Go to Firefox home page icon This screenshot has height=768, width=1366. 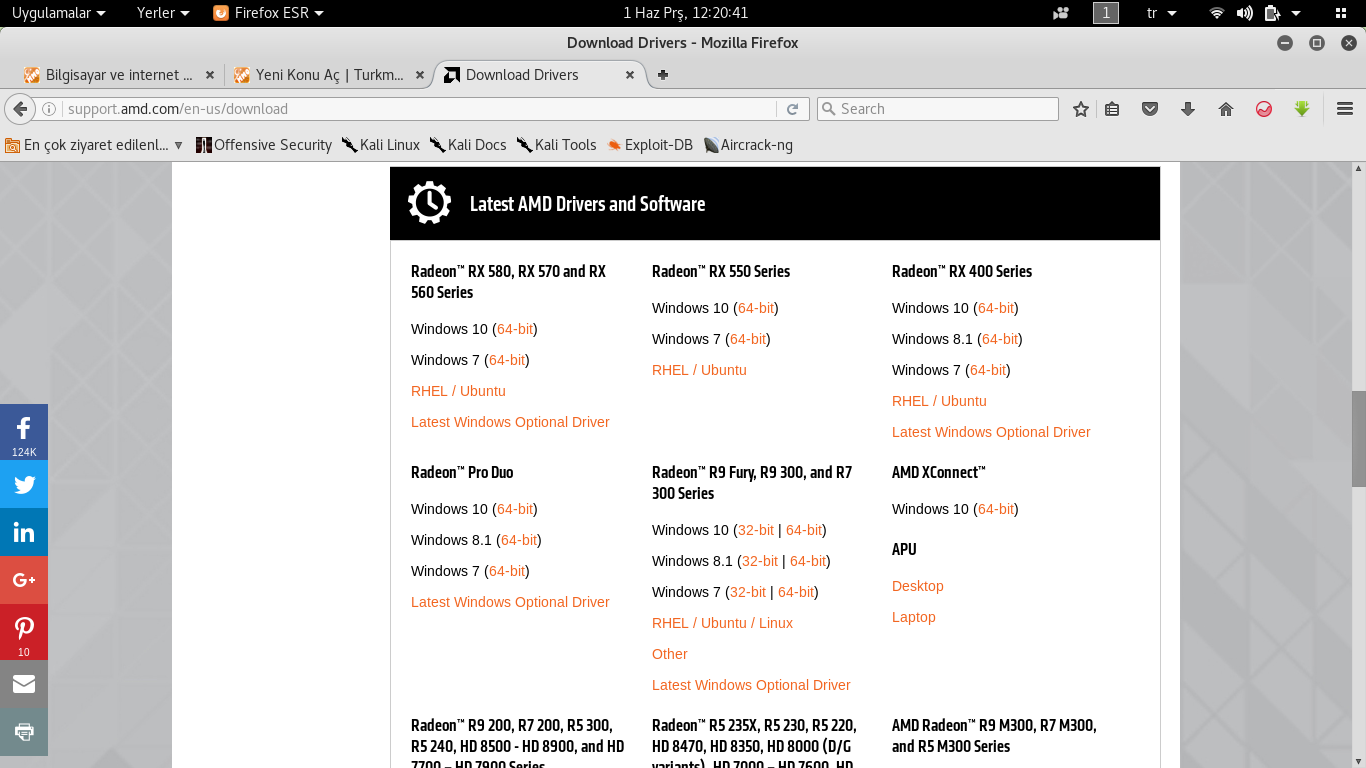point(1226,109)
